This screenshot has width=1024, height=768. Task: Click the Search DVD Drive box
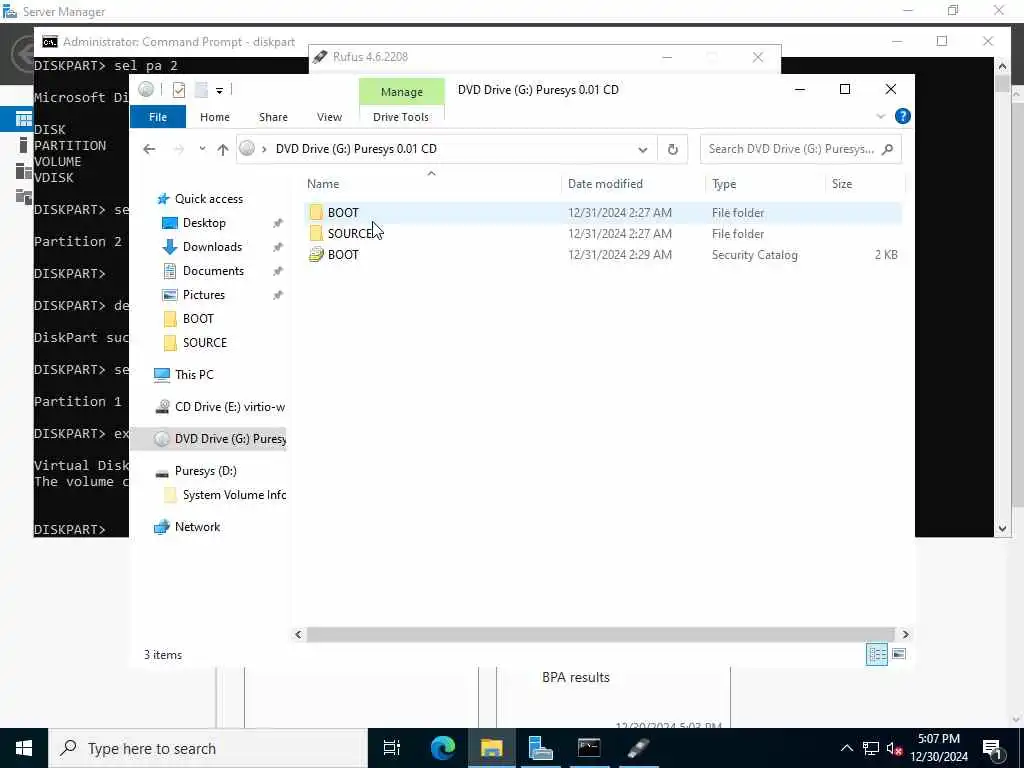800,149
